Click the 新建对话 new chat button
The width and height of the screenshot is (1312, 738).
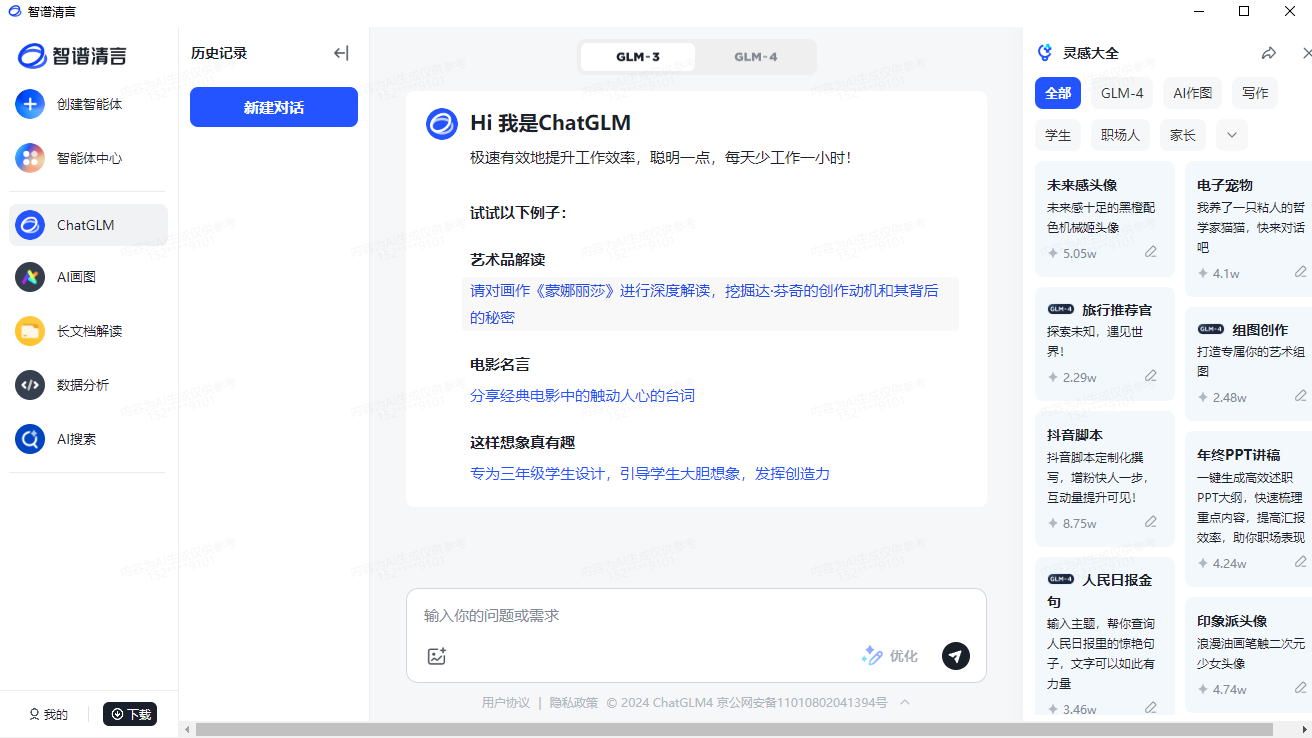[273, 106]
